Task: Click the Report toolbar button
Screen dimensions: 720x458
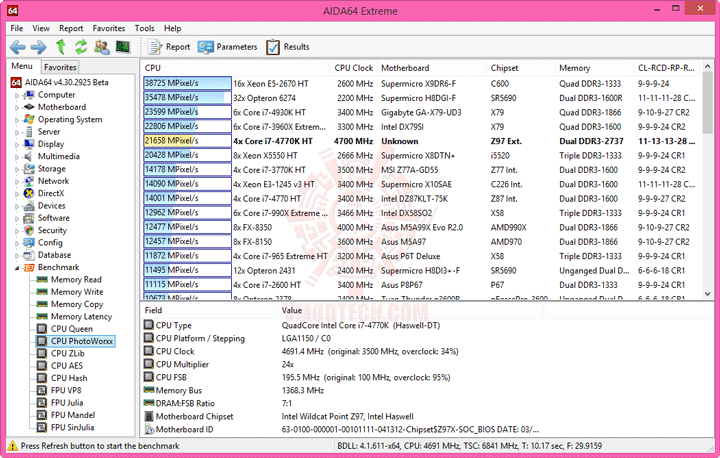Action: coord(169,47)
